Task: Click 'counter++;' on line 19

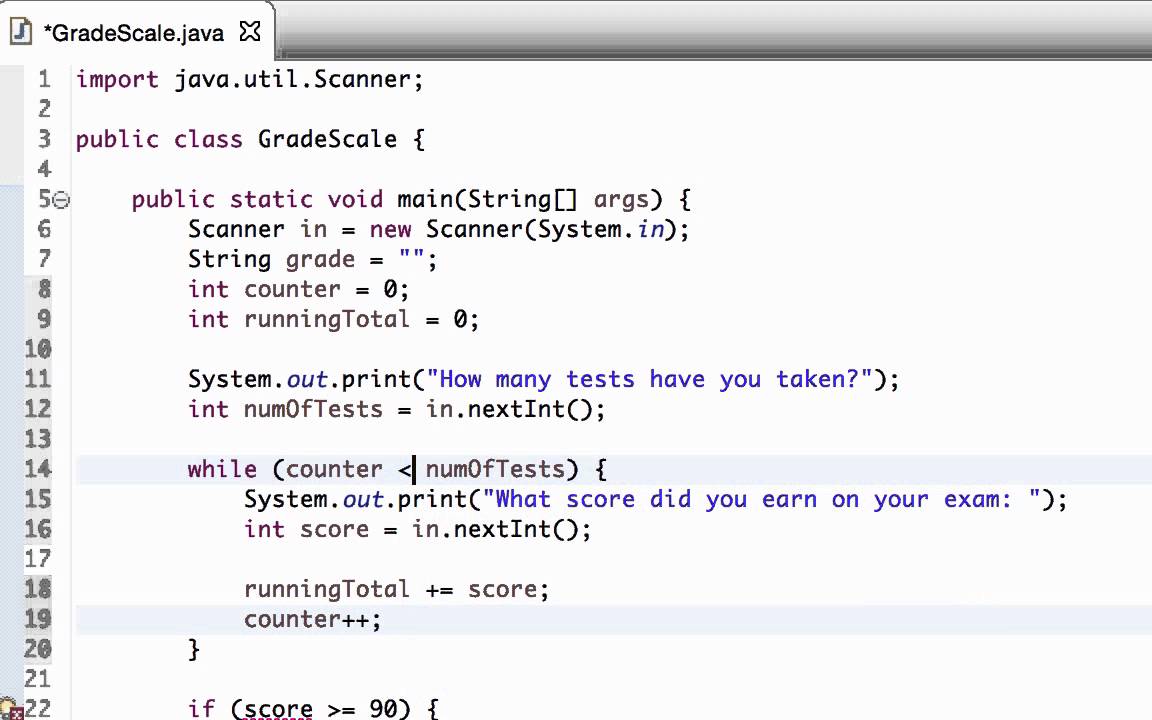Action: 312,619
